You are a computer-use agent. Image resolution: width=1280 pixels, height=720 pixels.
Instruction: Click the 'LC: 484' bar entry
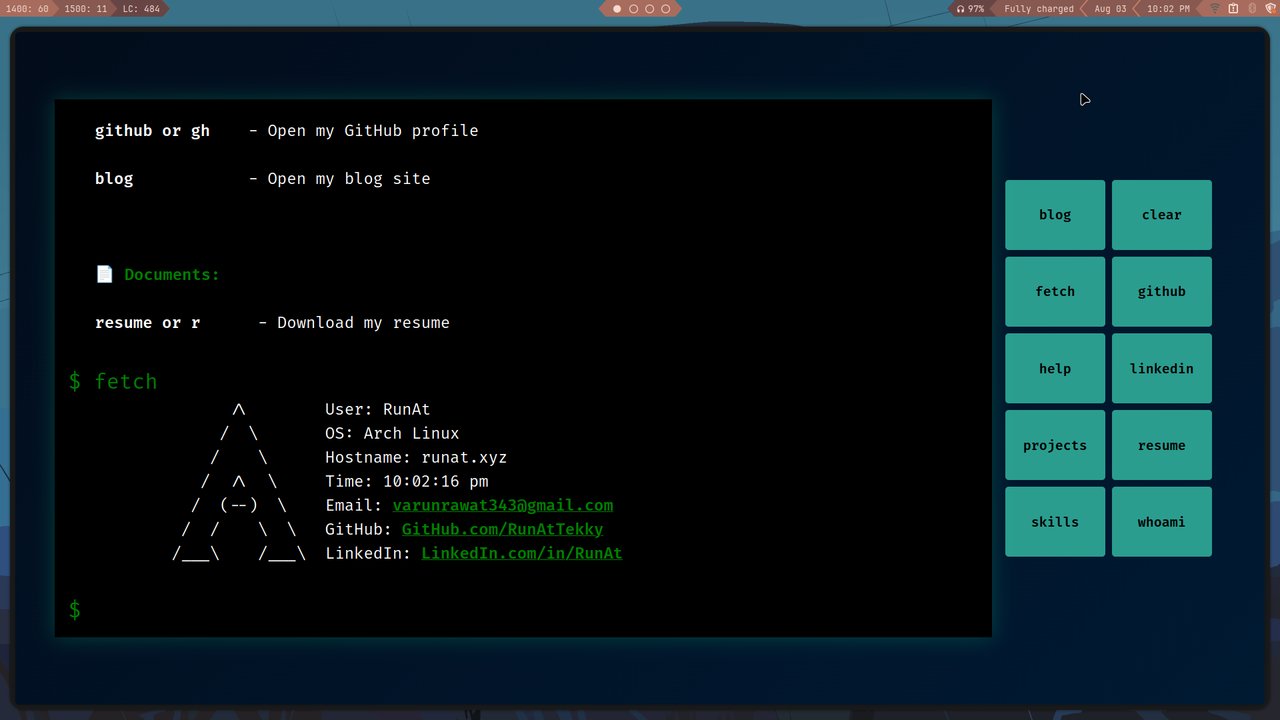tap(141, 9)
